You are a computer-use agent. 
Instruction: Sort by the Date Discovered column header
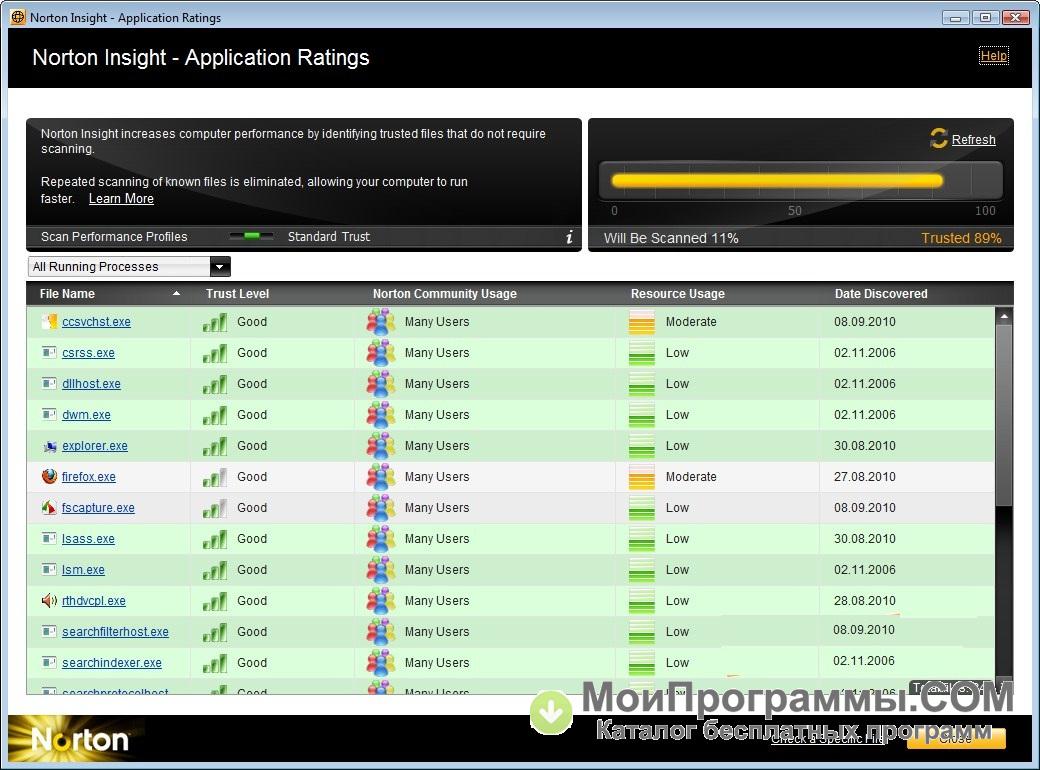(x=881, y=294)
